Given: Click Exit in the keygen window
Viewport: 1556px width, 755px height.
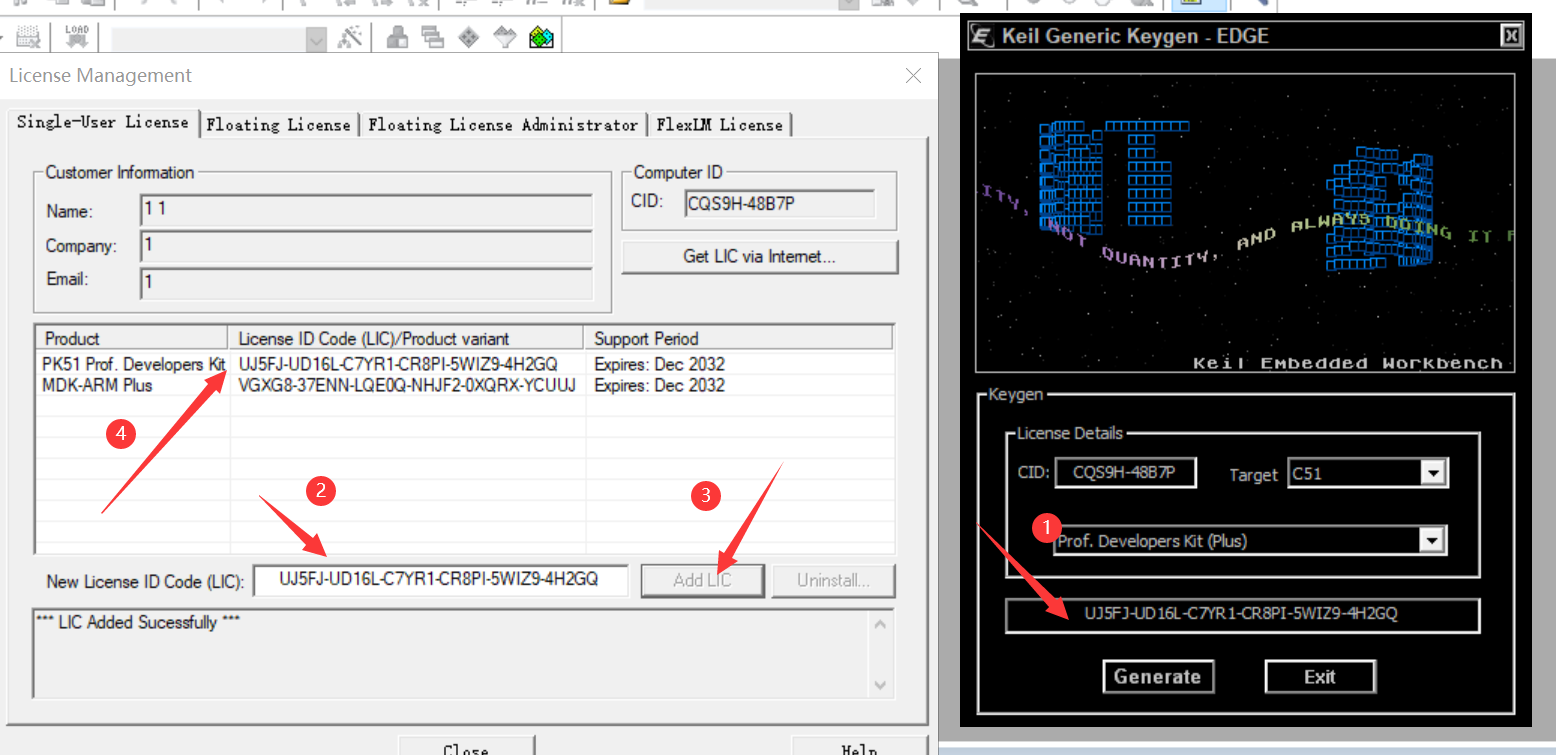Looking at the screenshot, I should point(1320,677).
